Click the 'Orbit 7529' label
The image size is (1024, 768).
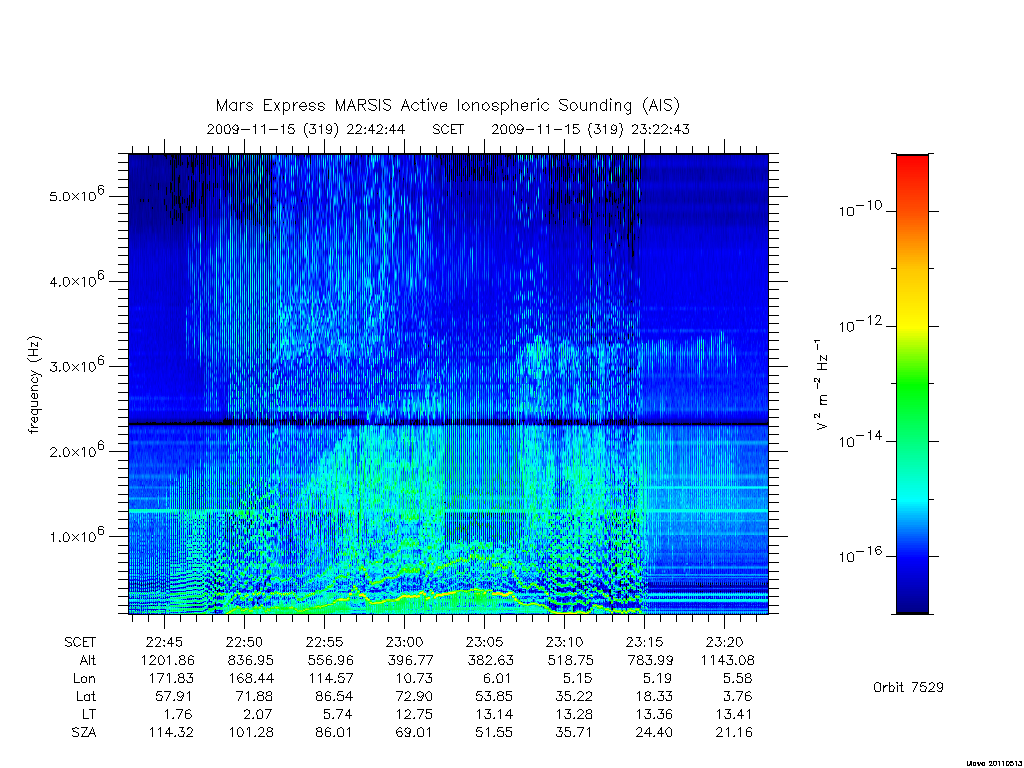908,687
